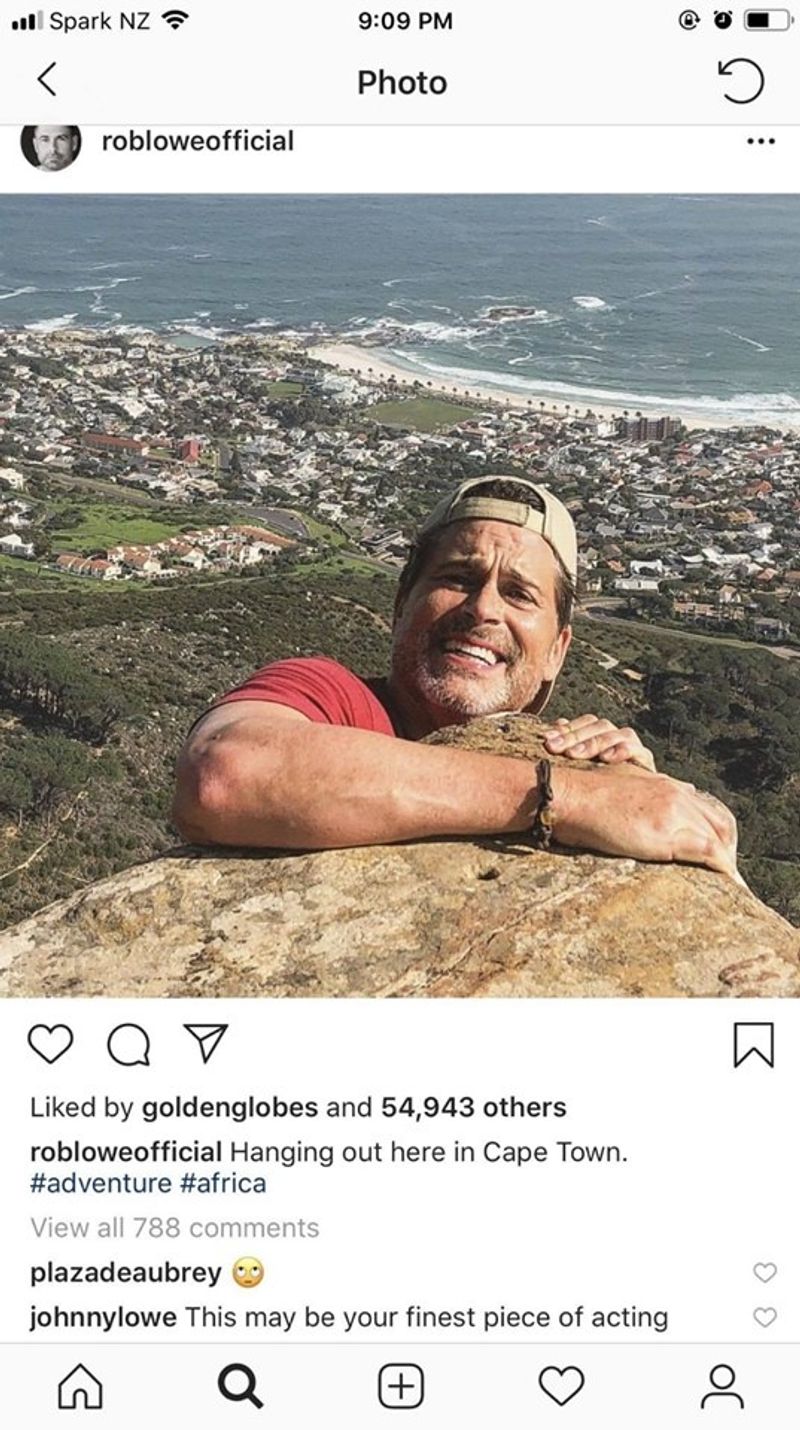Like the johnnylowe comment
This screenshot has height=1430, width=800.
tap(765, 1317)
